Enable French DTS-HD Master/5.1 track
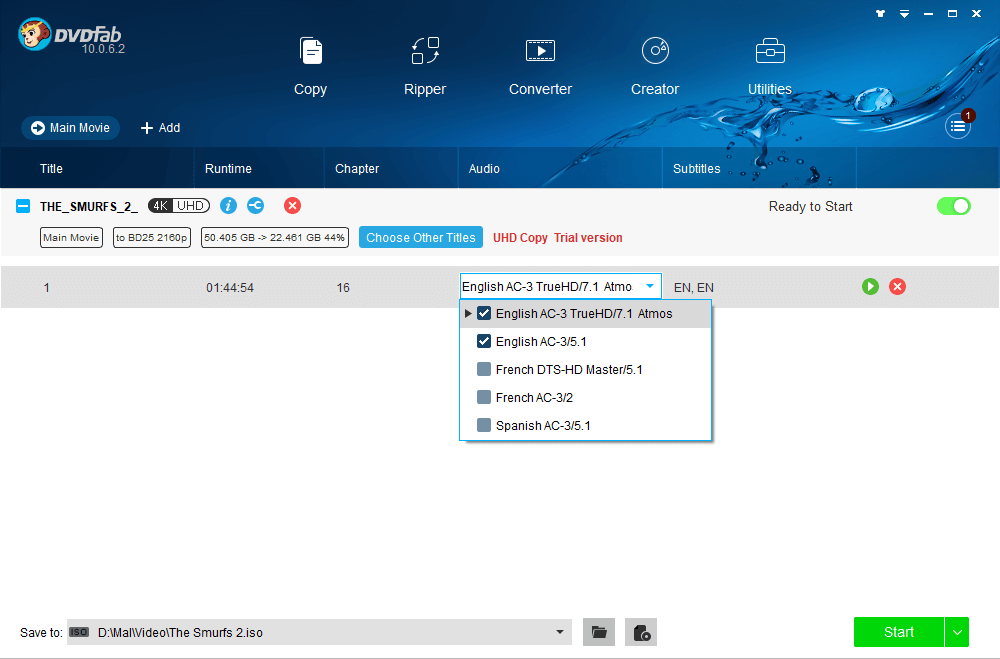This screenshot has height=659, width=1000. (484, 369)
